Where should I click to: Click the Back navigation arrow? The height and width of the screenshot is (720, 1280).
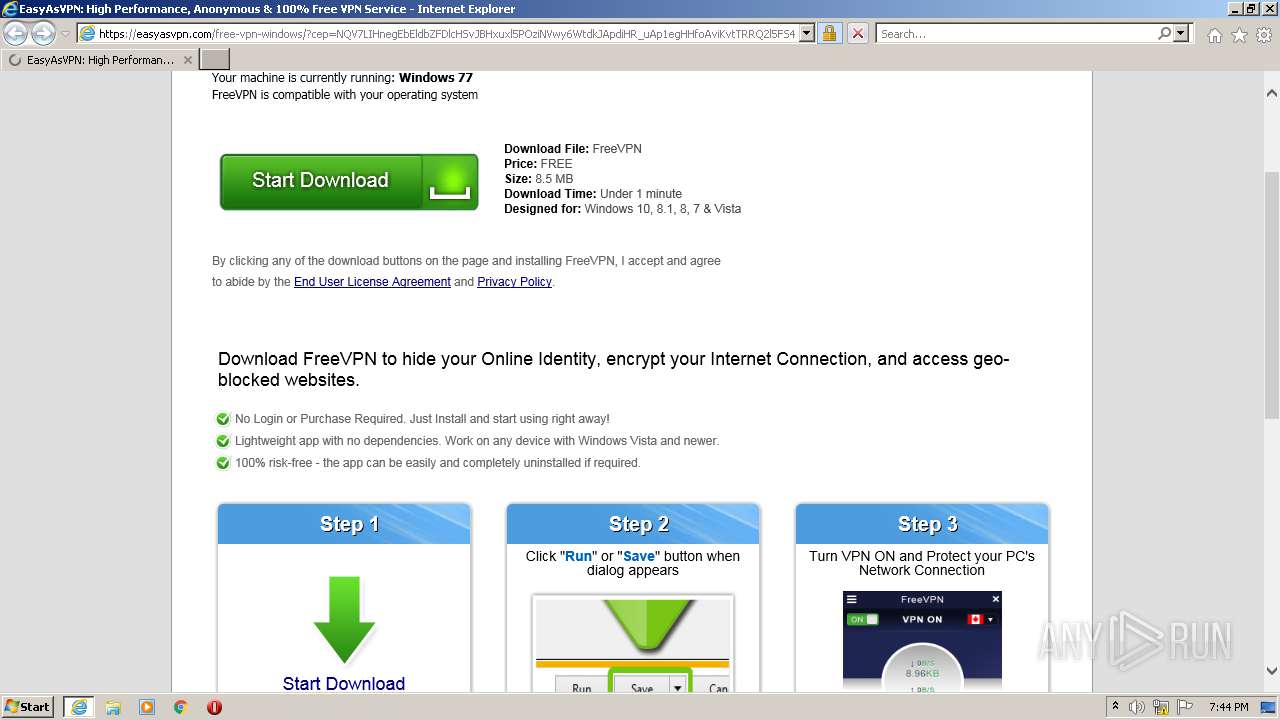(15, 33)
